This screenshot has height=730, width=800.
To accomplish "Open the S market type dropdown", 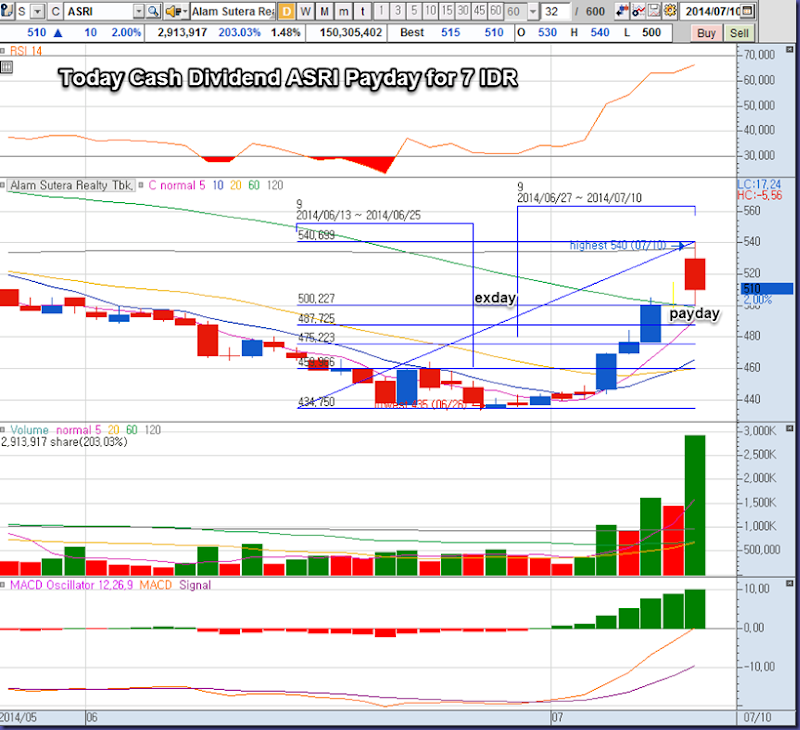I will tap(38, 11).
